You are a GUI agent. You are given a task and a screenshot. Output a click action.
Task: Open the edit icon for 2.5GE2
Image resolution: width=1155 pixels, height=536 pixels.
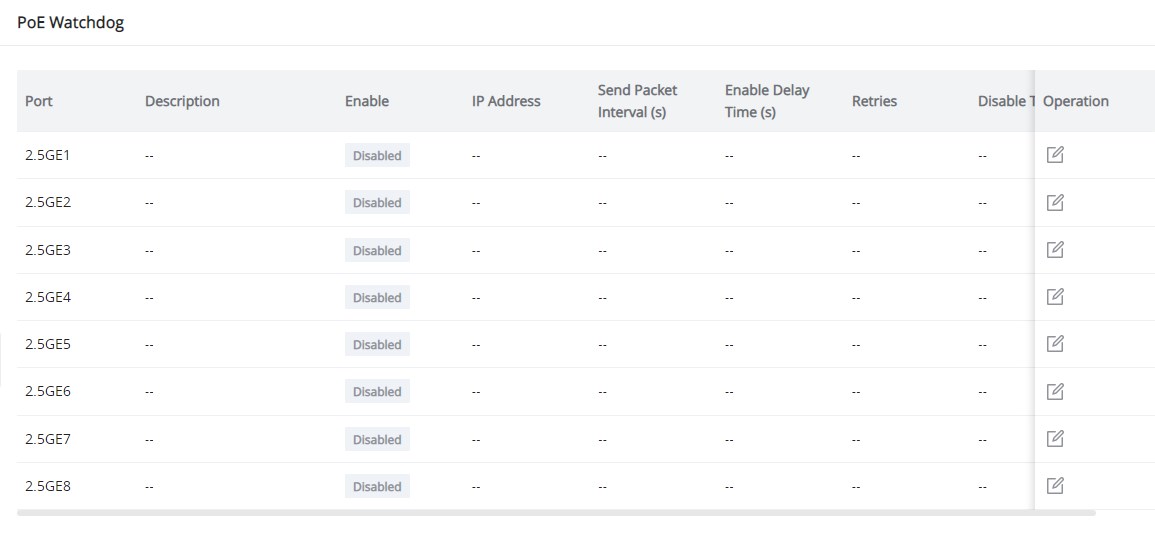(1055, 202)
